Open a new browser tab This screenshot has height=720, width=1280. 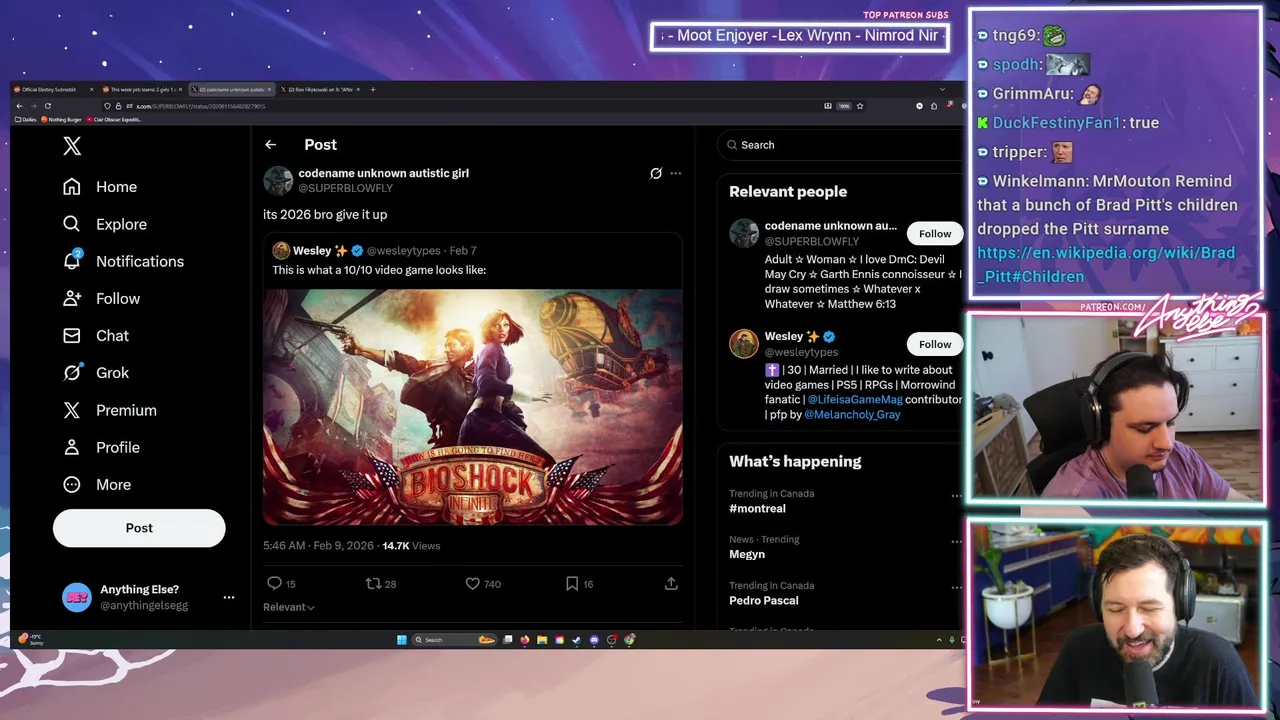pyautogui.click(x=373, y=89)
